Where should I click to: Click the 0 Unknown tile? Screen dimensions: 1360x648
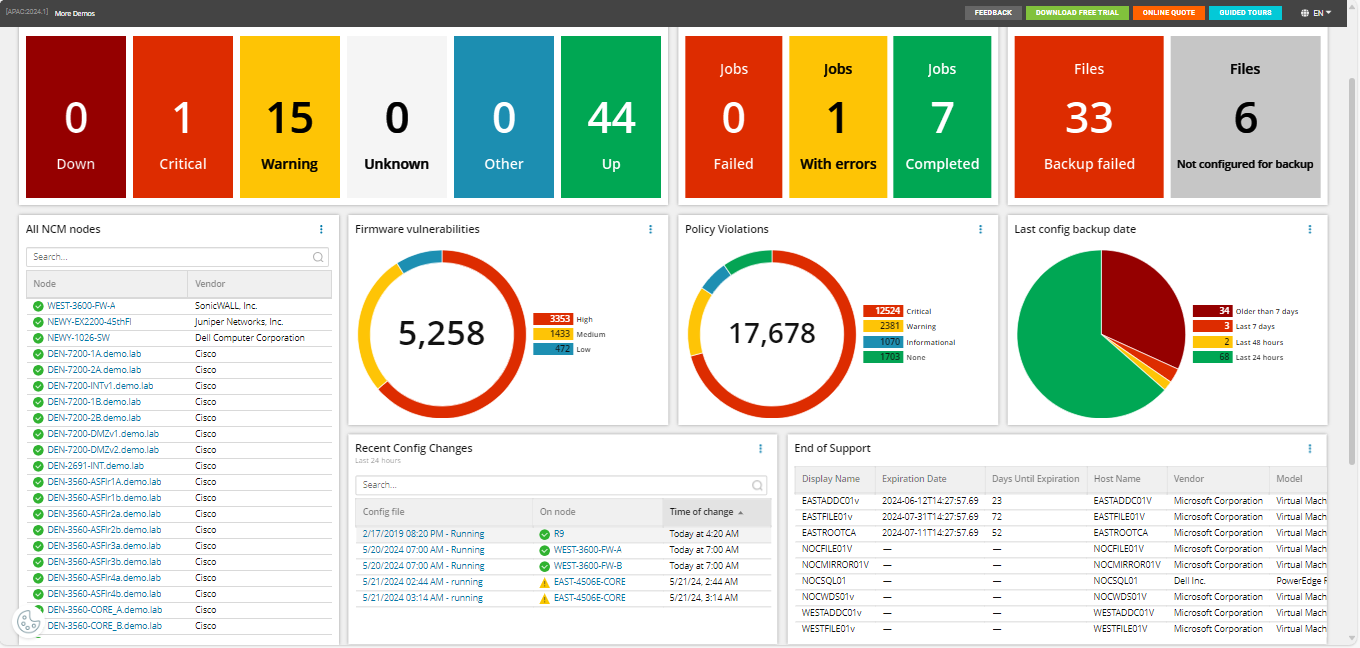point(397,117)
